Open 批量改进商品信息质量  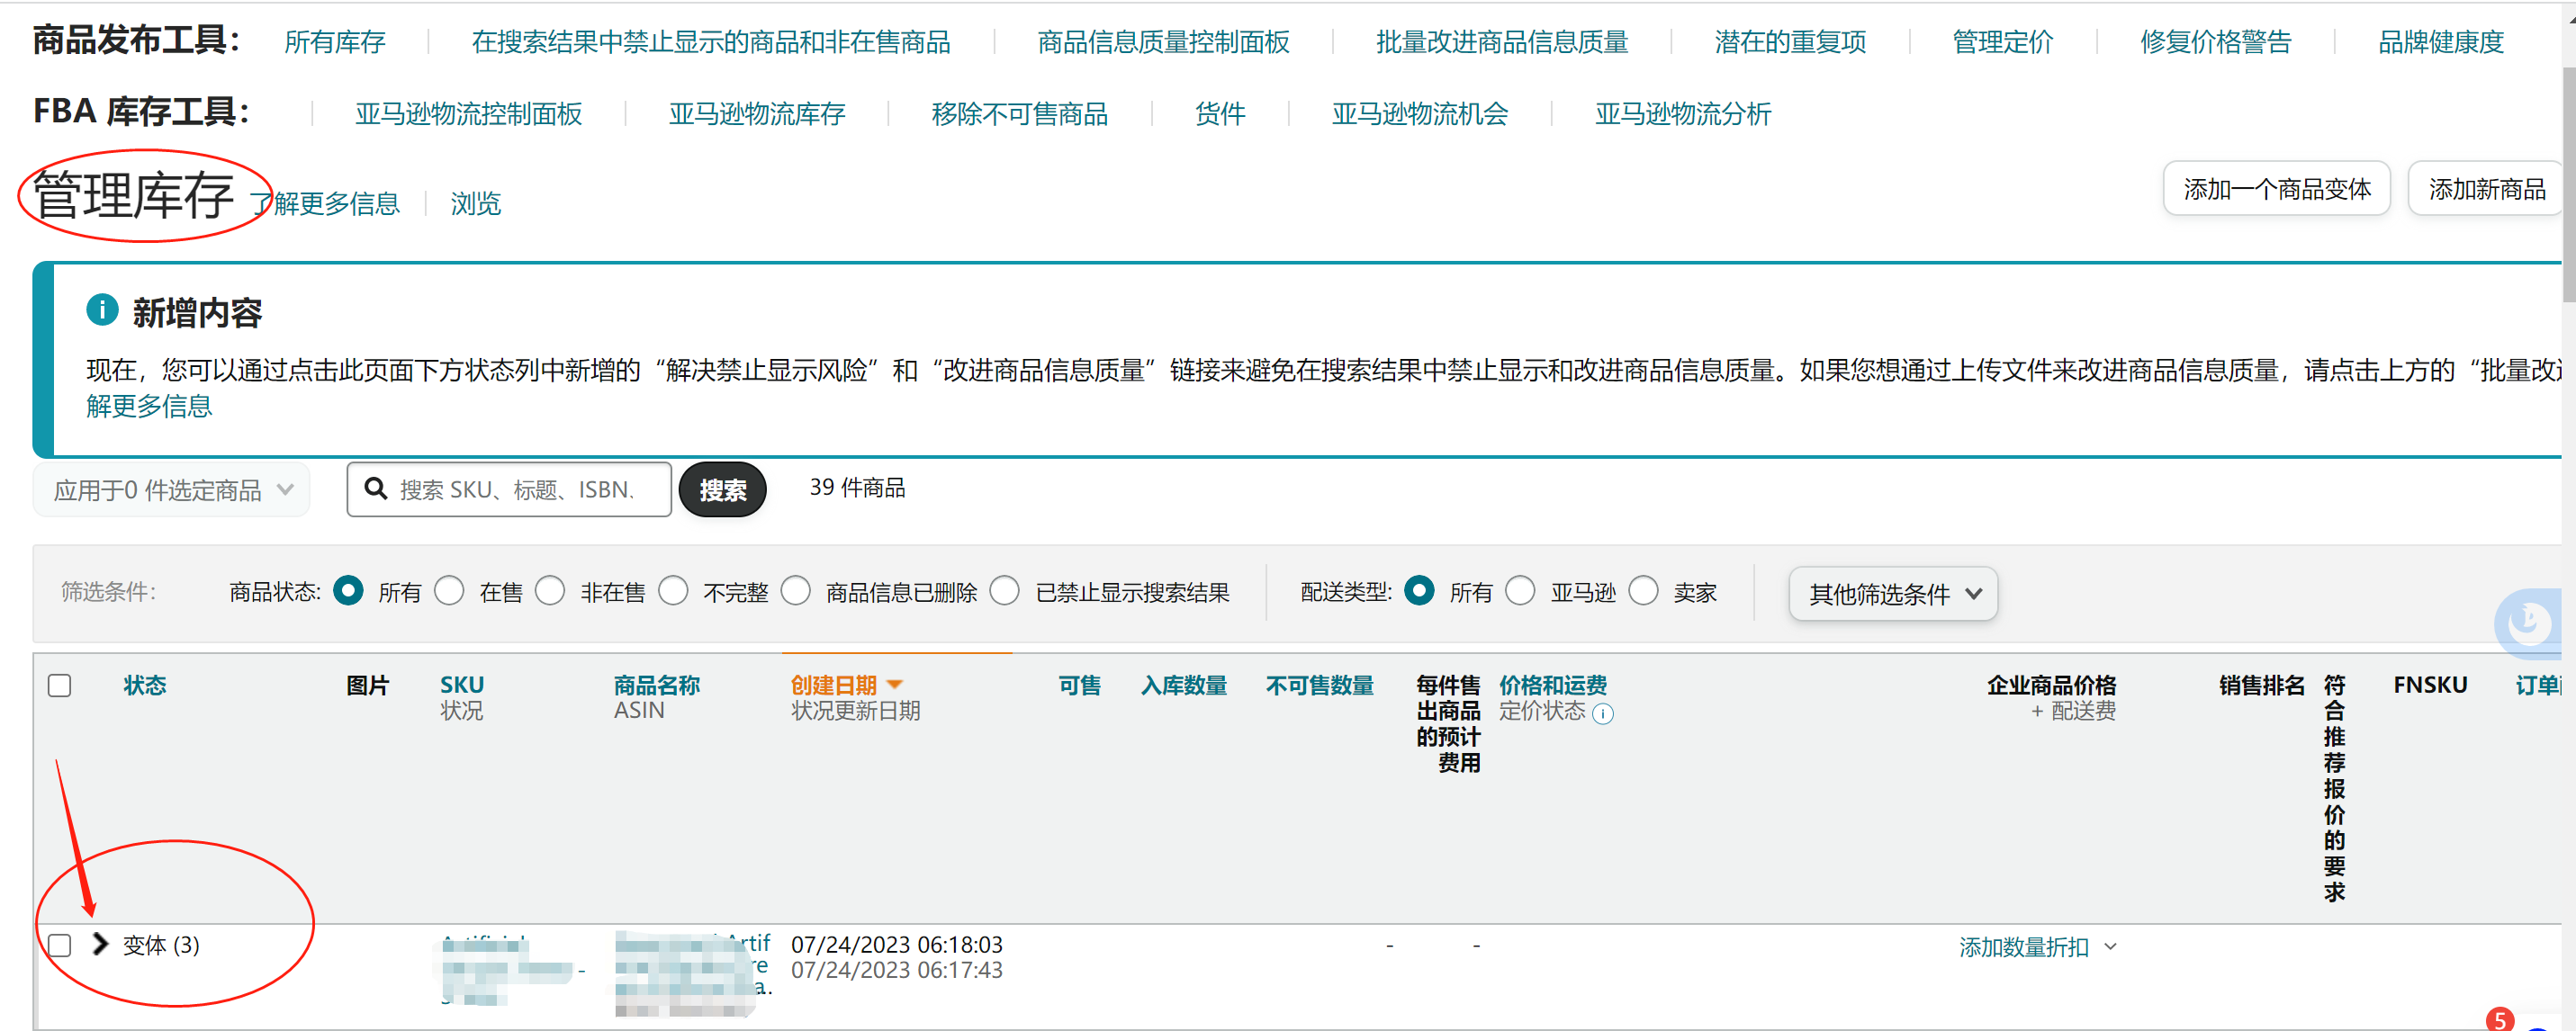[x=1502, y=42]
